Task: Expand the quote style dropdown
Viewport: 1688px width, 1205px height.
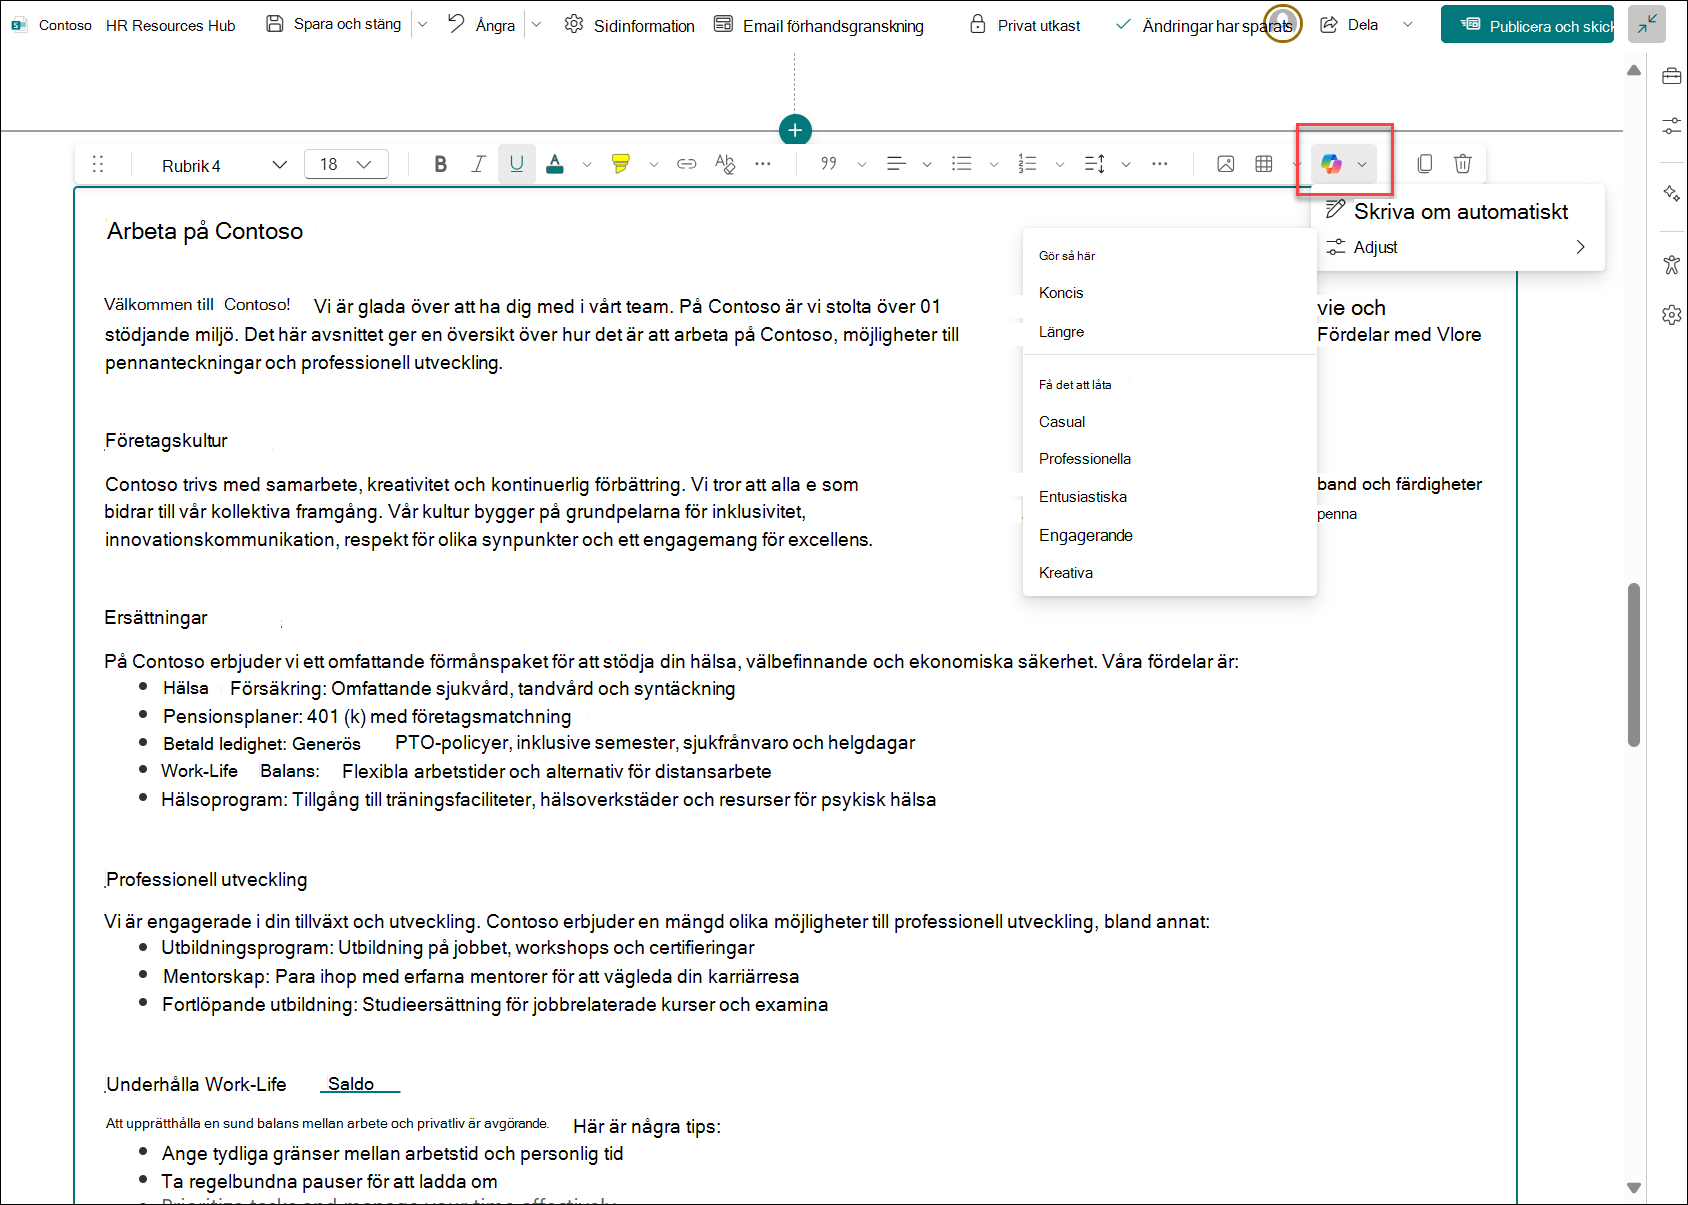Action: [862, 164]
